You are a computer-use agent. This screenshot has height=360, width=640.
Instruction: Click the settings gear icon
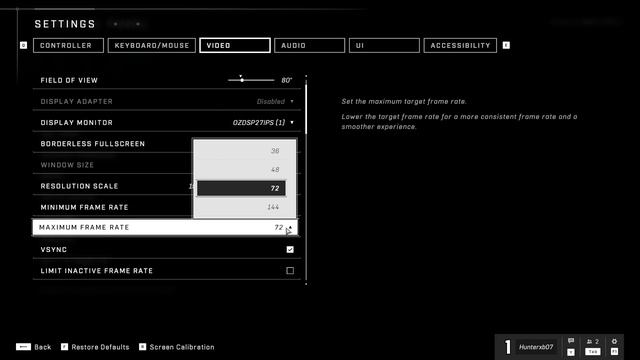(x=614, y=341)
